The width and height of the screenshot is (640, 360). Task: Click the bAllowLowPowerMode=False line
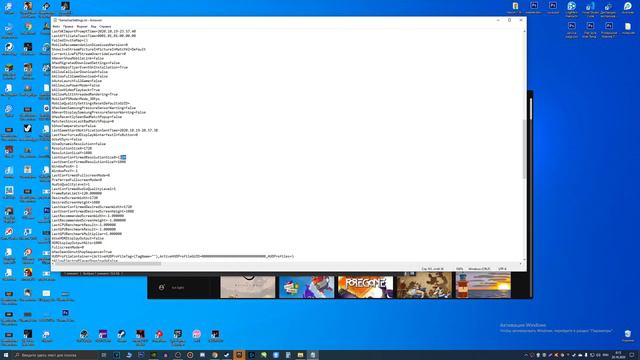pos(76,85)
